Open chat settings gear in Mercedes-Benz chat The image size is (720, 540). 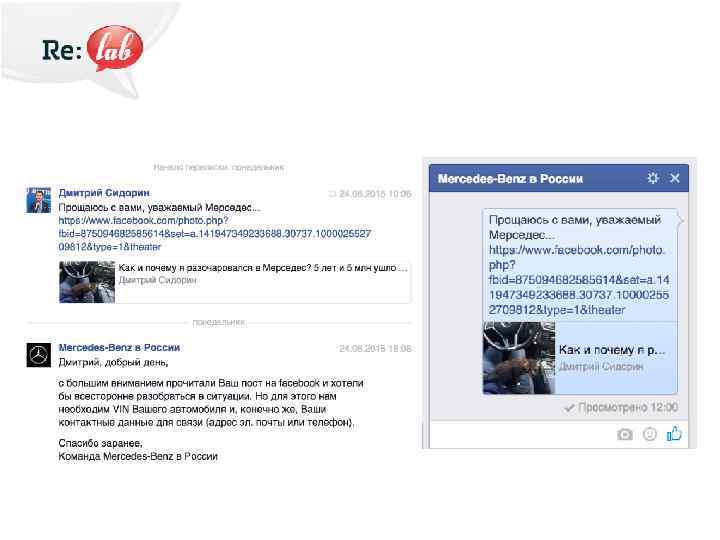[x=652, y=178]
